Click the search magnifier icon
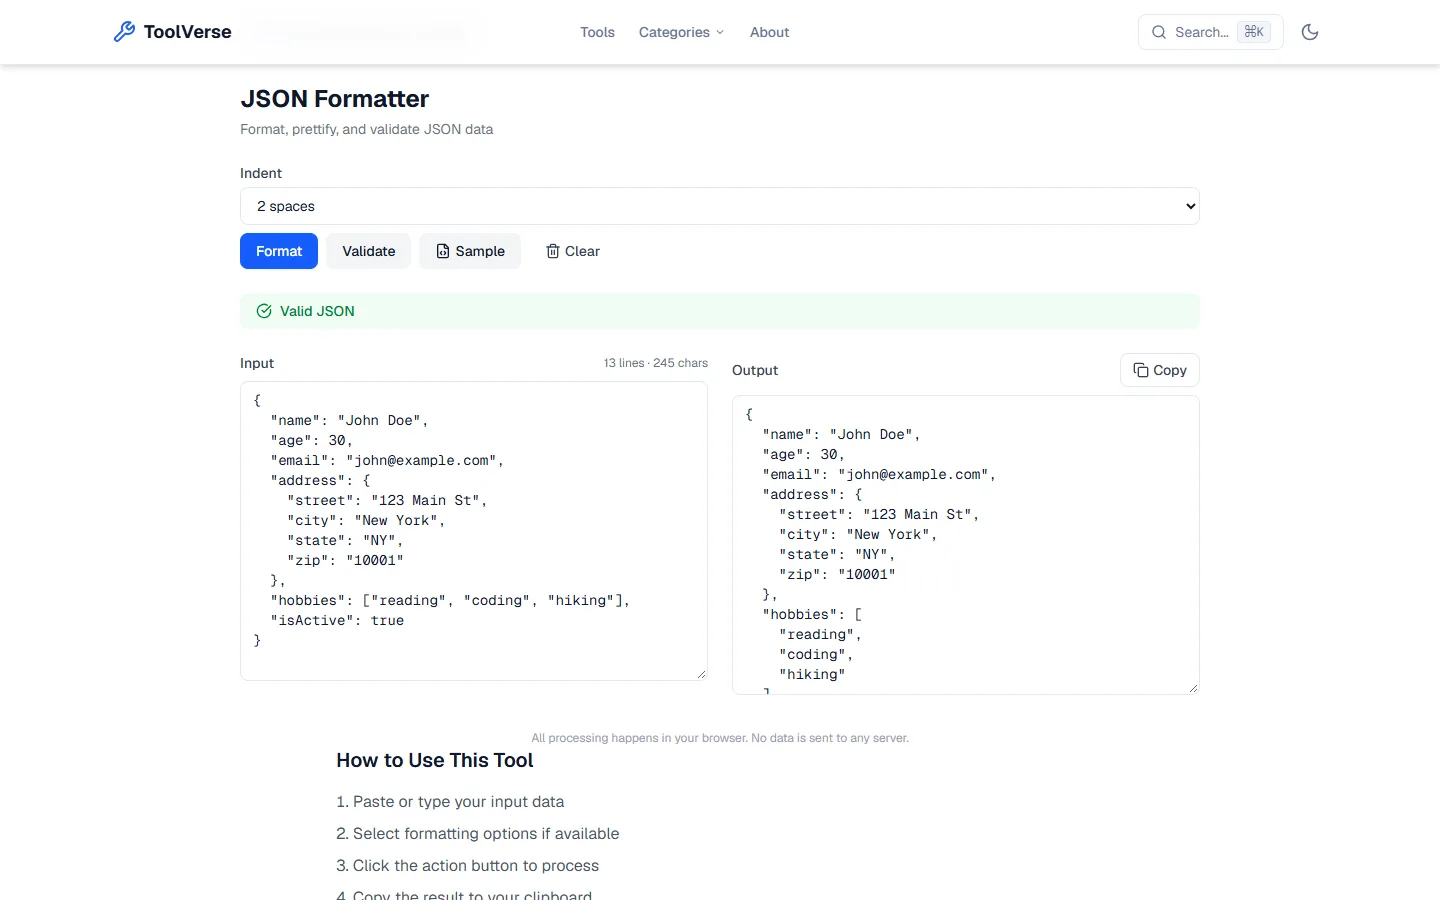Screen dimensions: 1440x900 [1159, 32]
